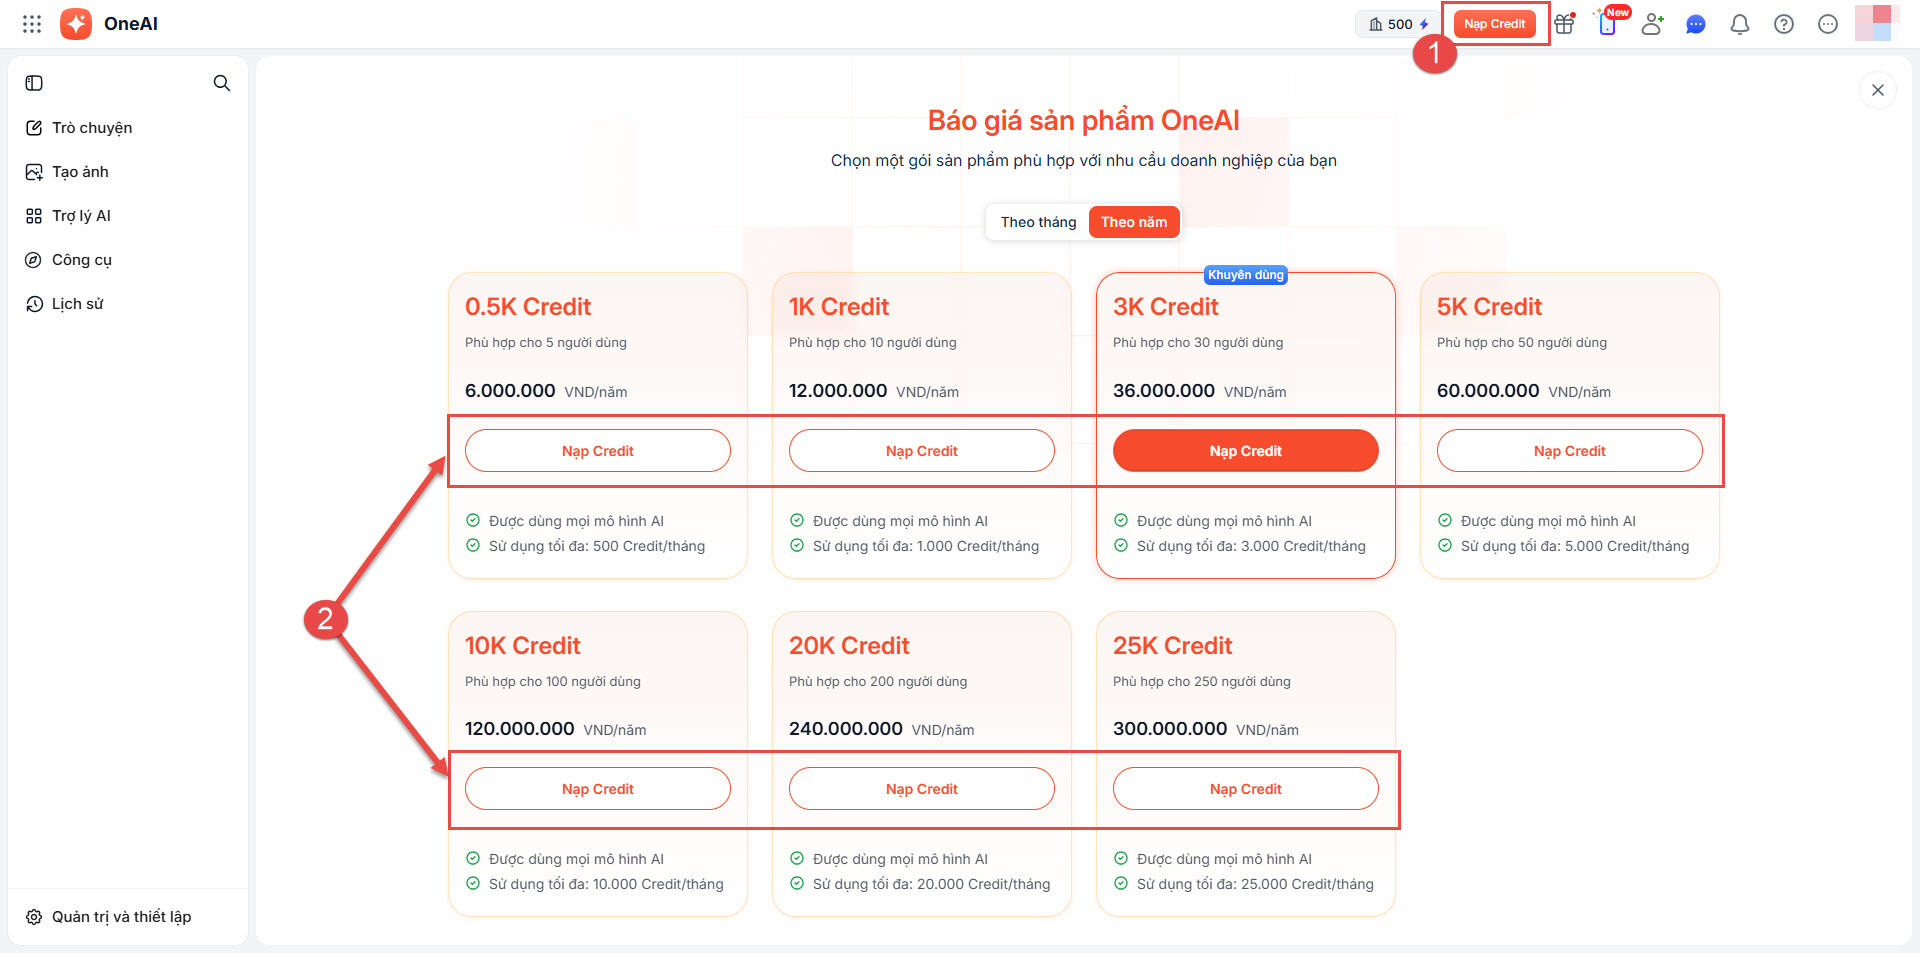Click the help question mark icon
The width and height of the screenshot is (1920, 953).
tap(1784, 24)
